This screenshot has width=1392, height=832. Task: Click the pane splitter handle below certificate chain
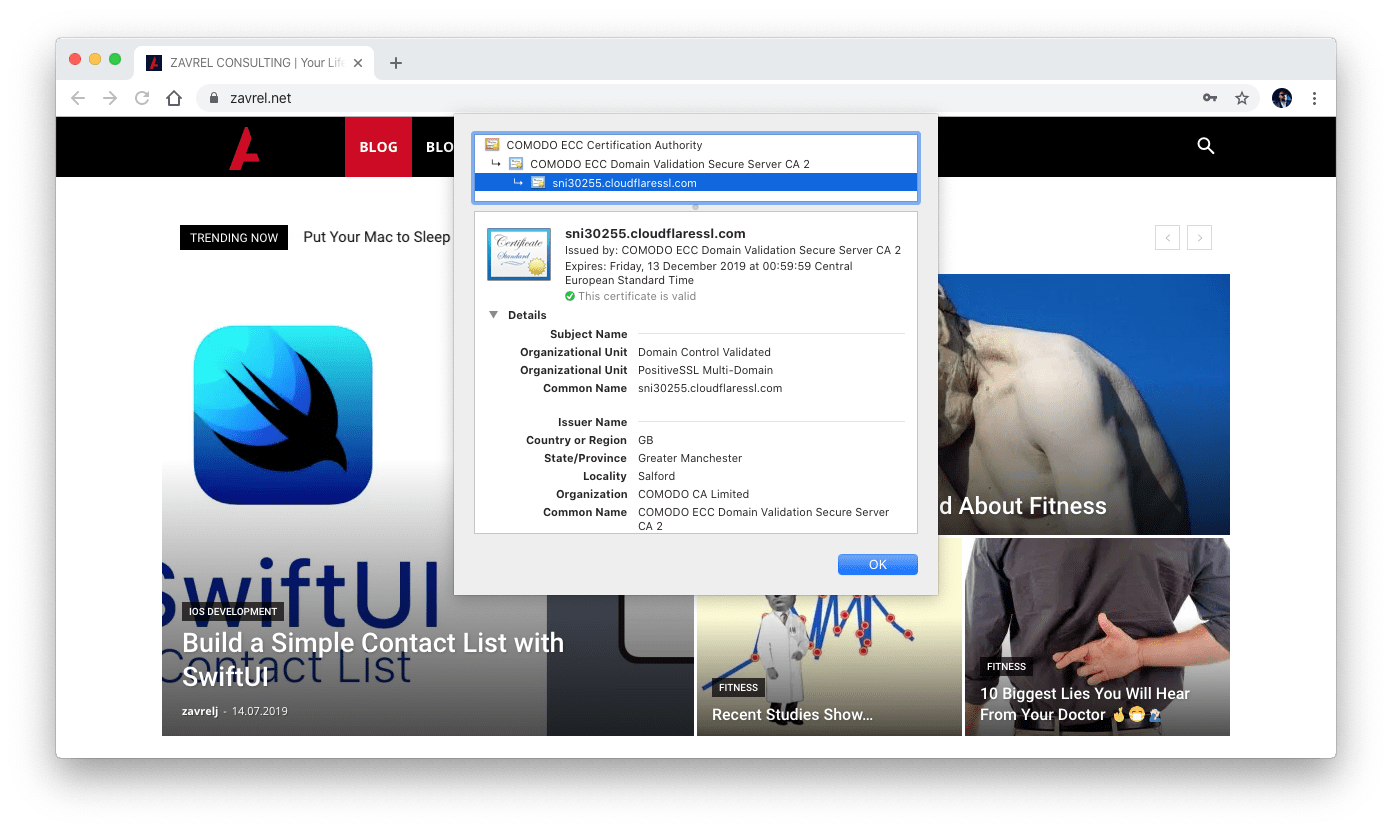click(696, 207)
